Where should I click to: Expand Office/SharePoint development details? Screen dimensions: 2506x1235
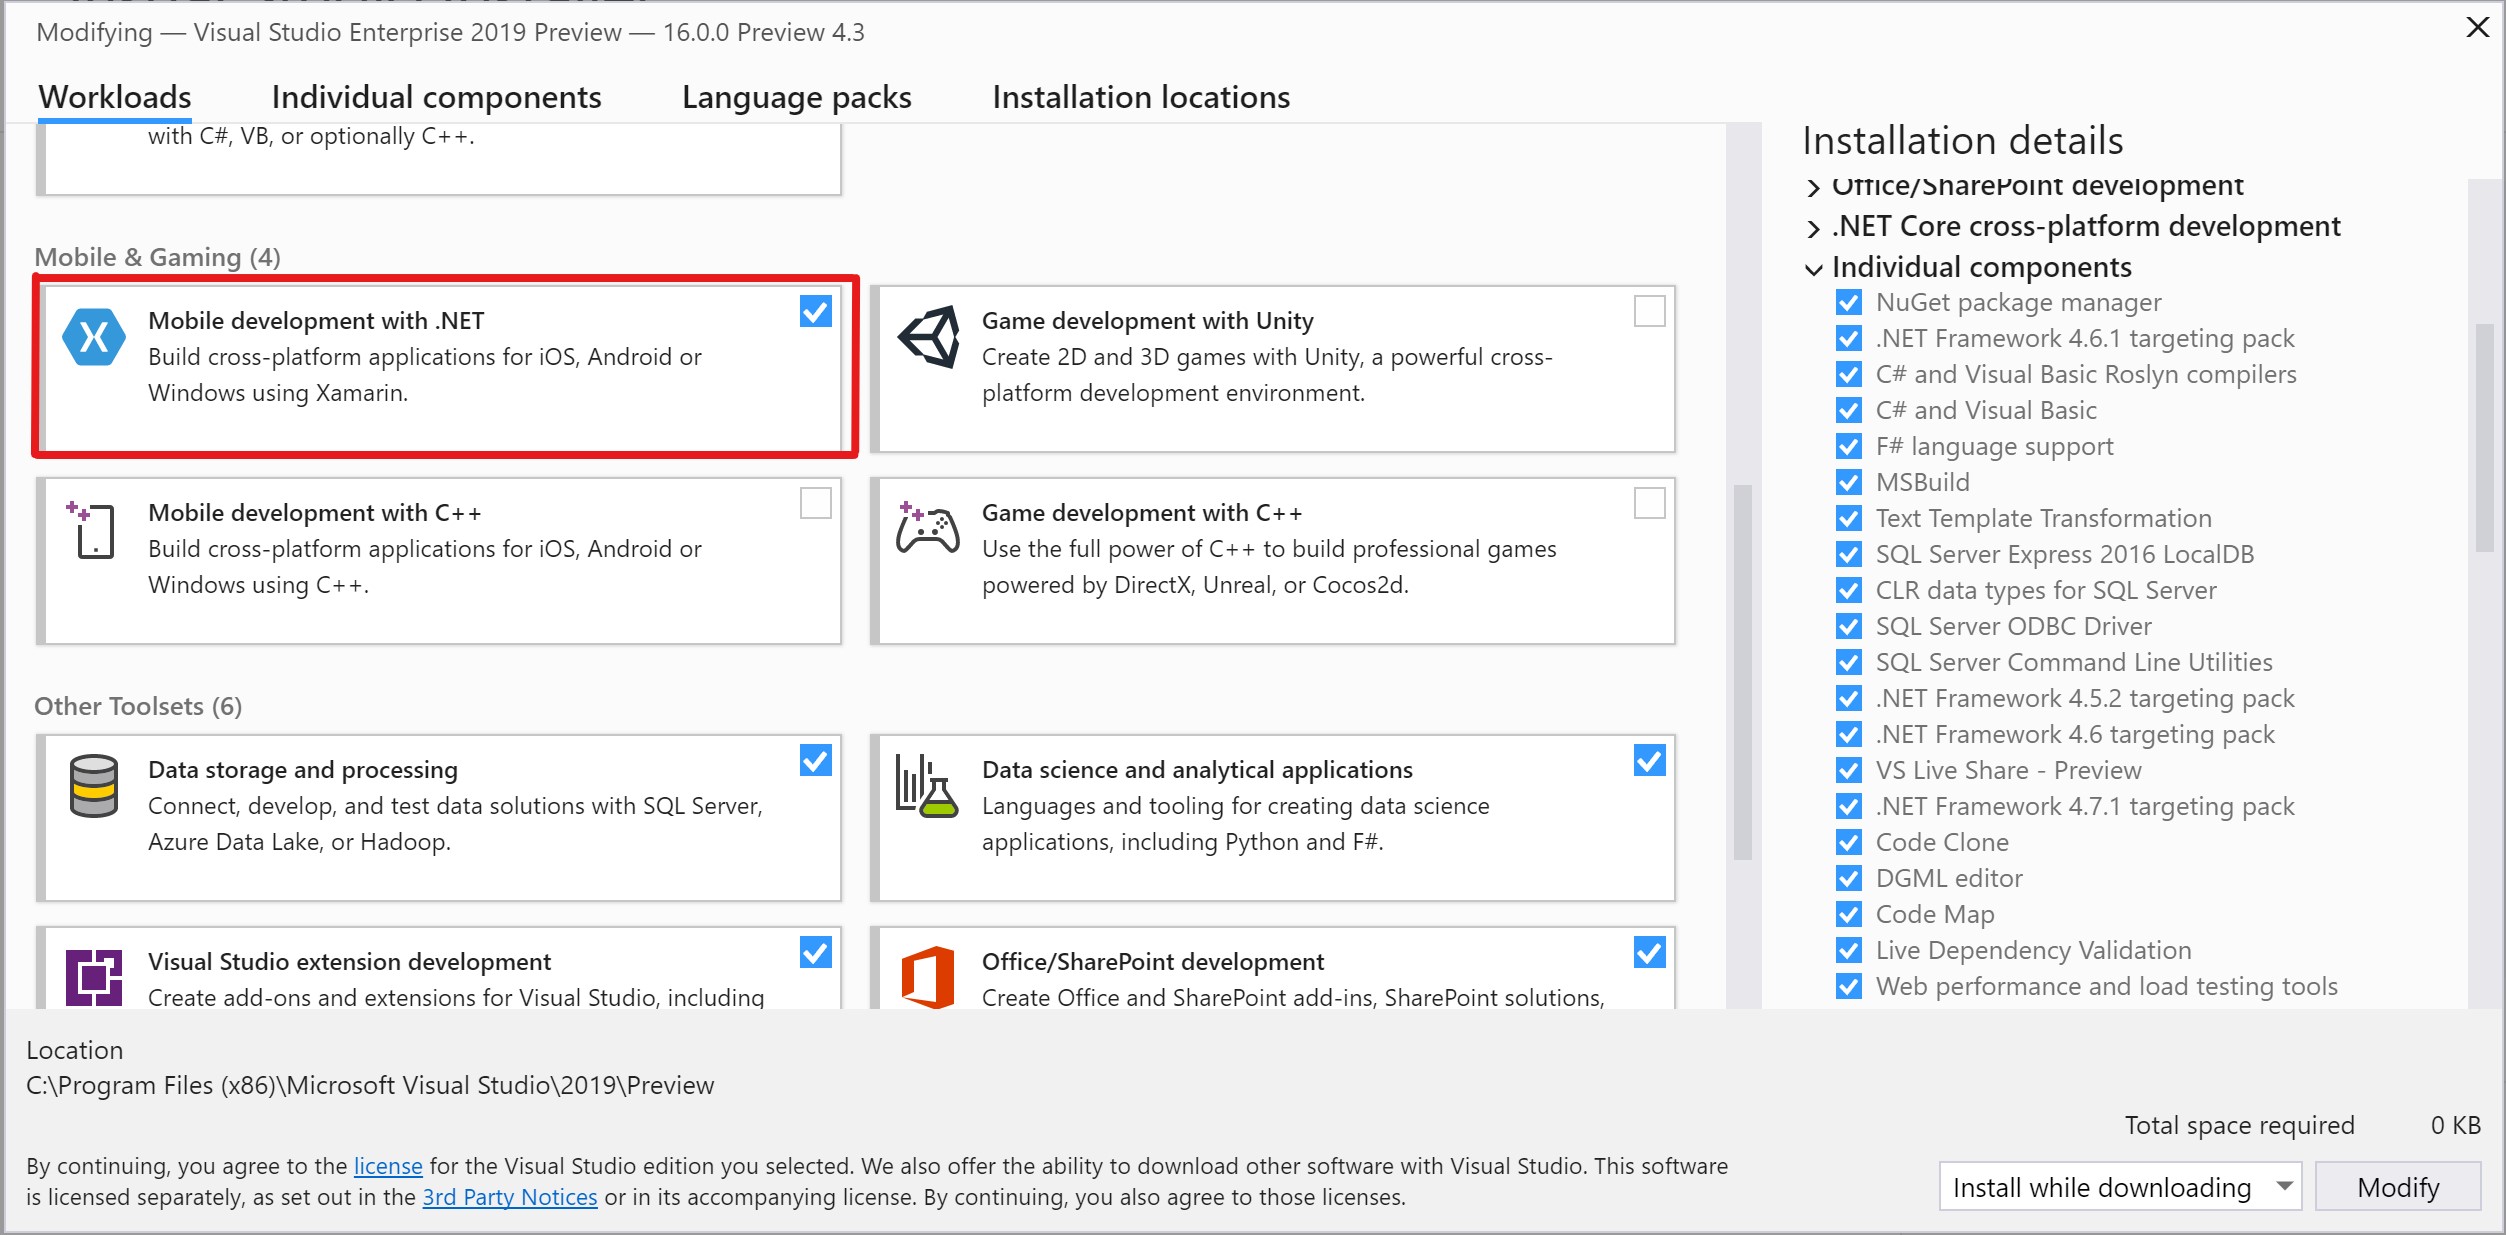(1814, 187)
